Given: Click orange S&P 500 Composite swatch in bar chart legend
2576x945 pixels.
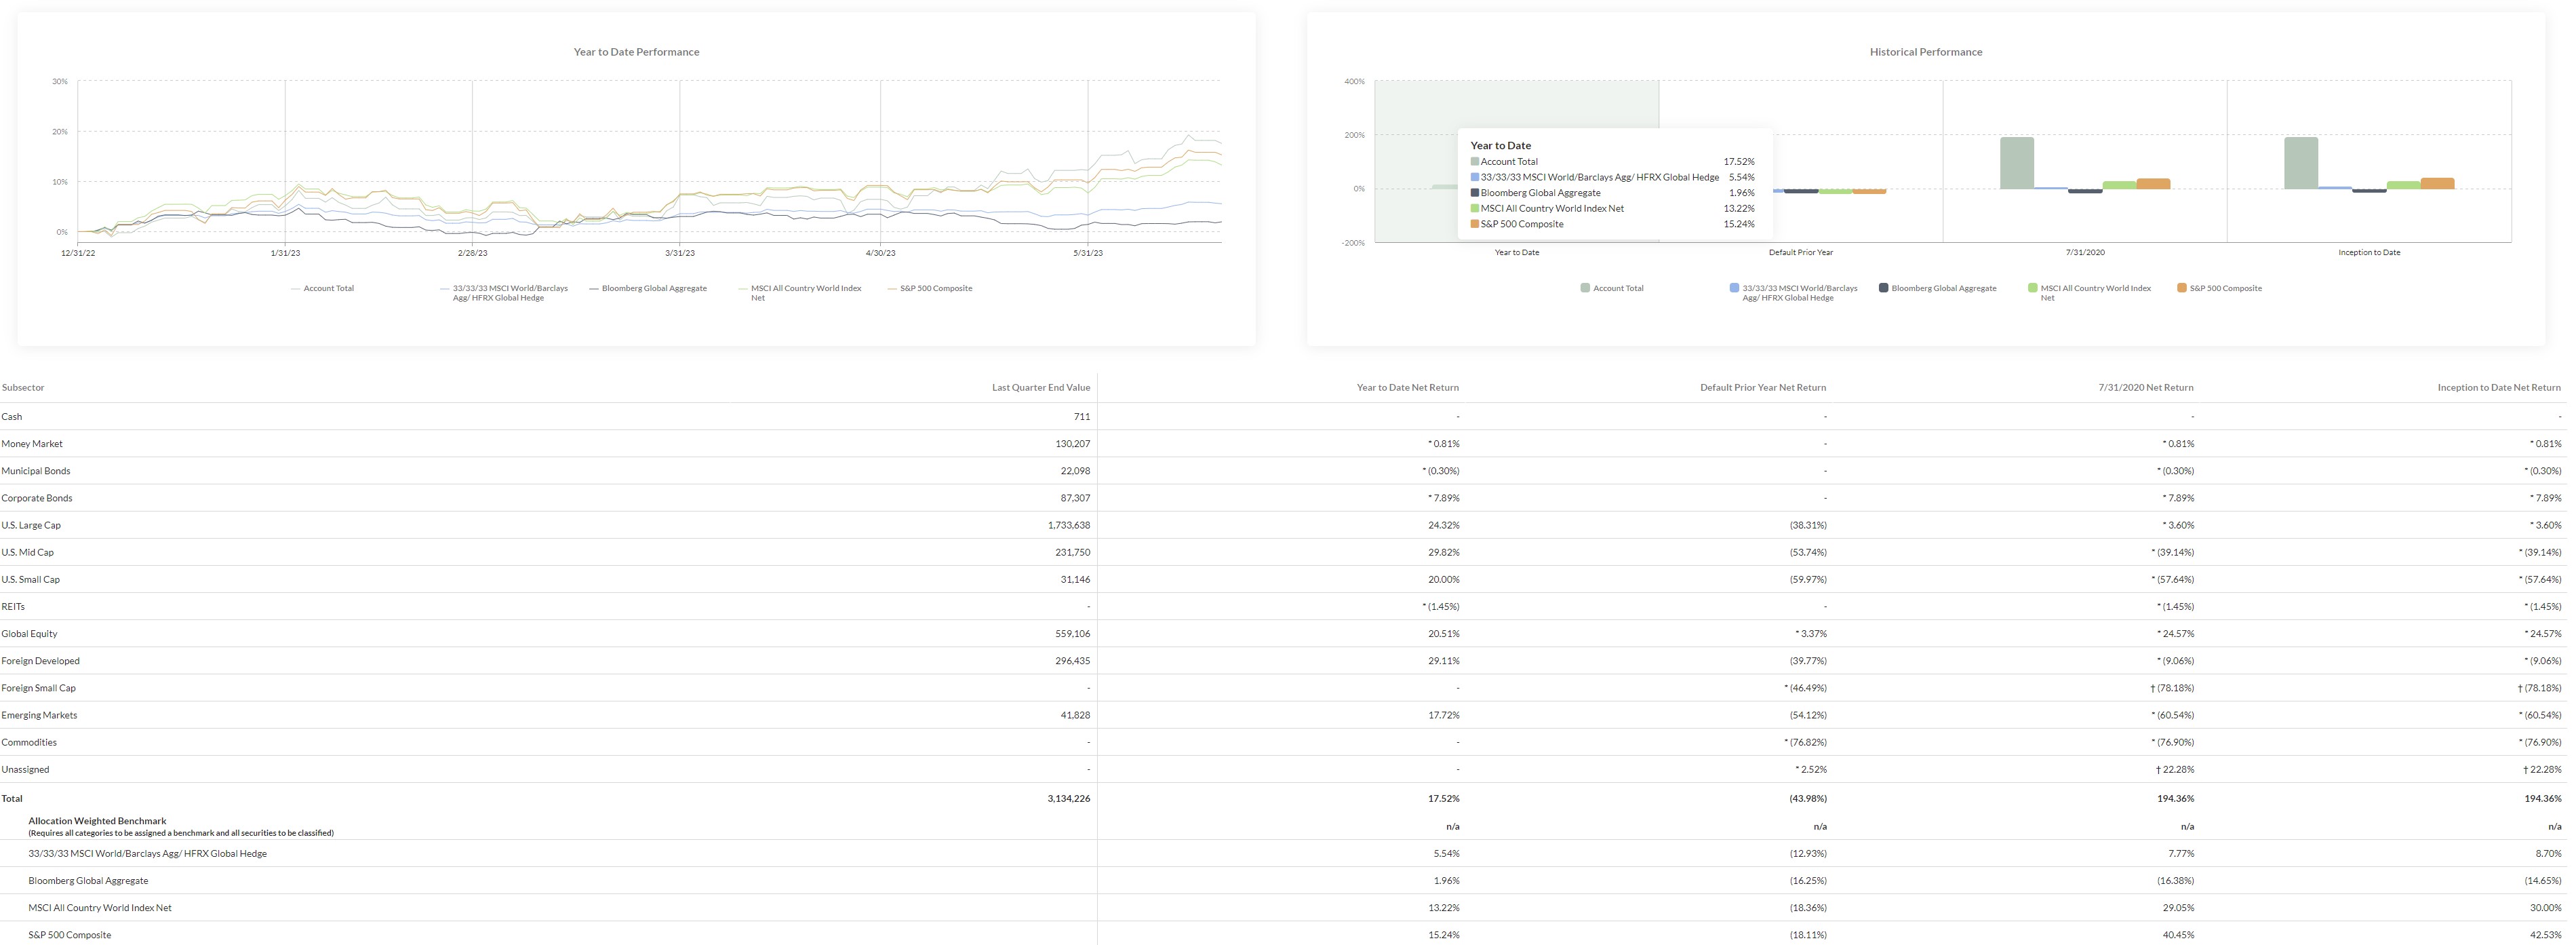Looking at the screenshot, I should [2182, 288].
